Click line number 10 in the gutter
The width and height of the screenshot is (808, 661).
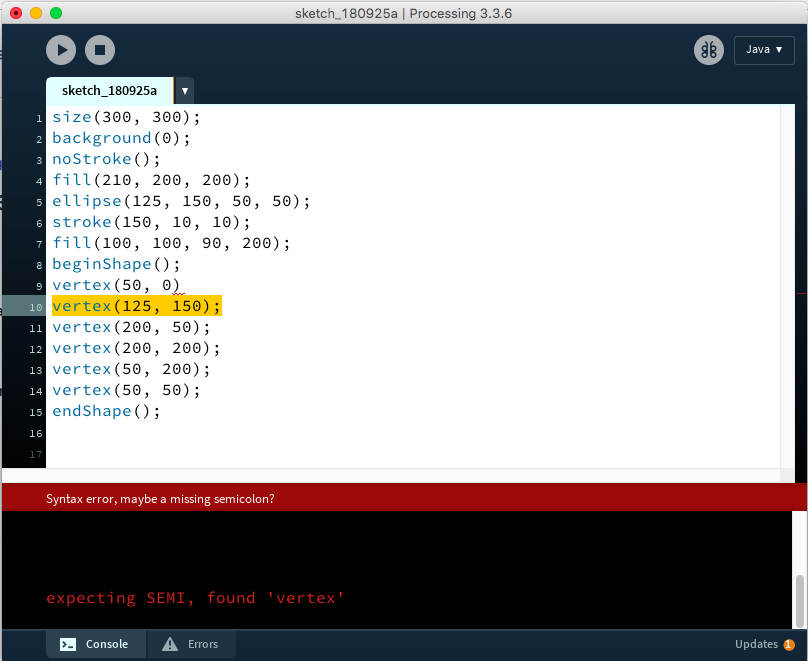(x=36, y=307)
